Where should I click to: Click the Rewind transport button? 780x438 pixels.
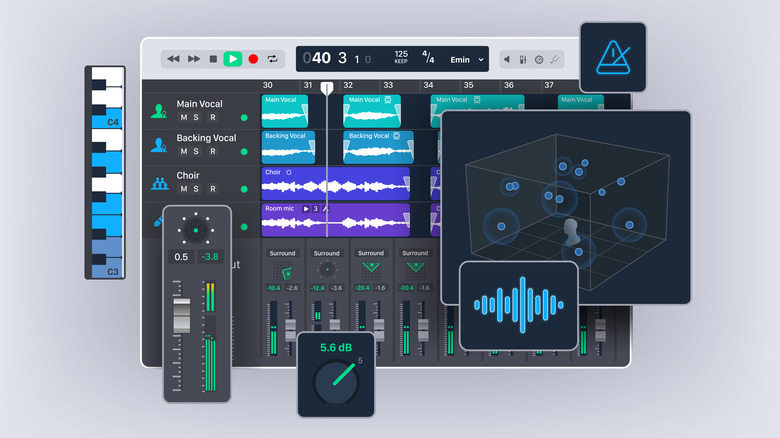point(173,59)
